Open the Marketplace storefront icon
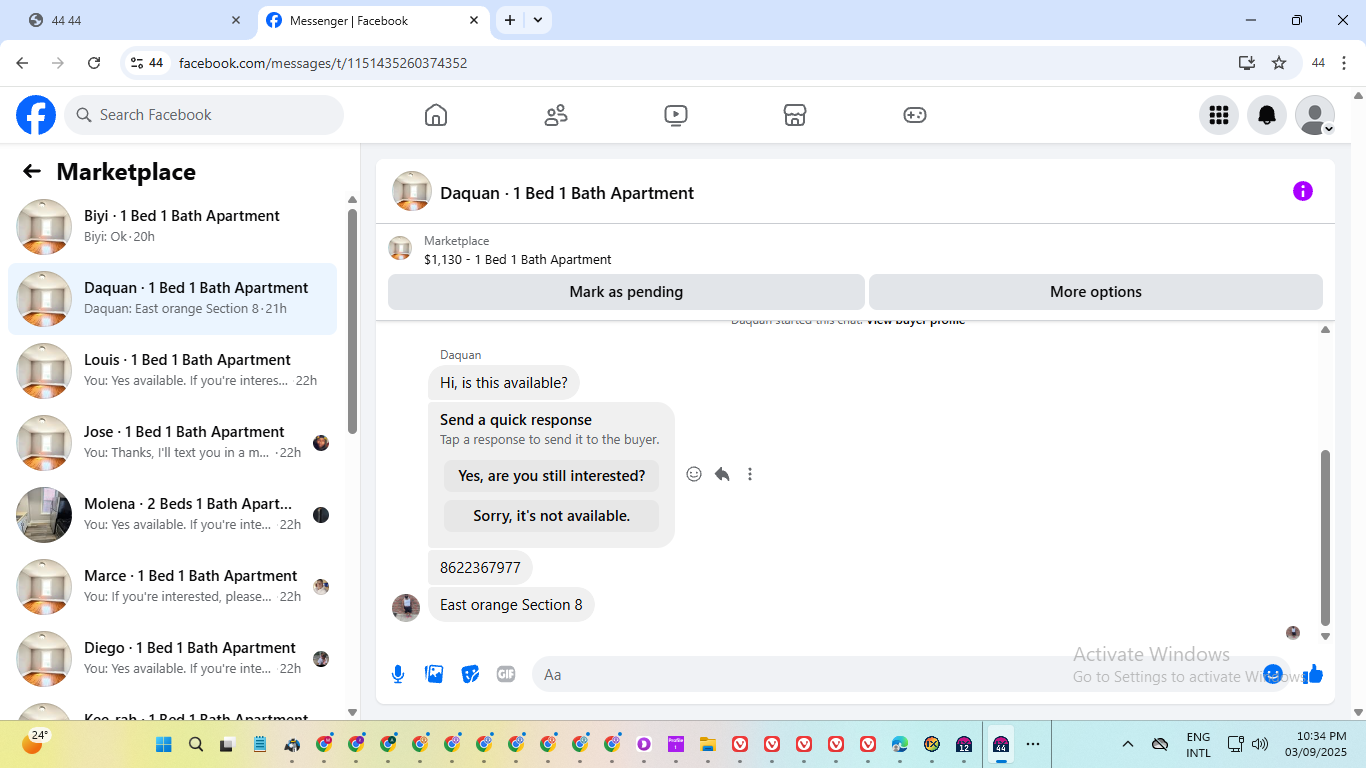The width and height of the screenshot is (1366, 768). (795, 115)
